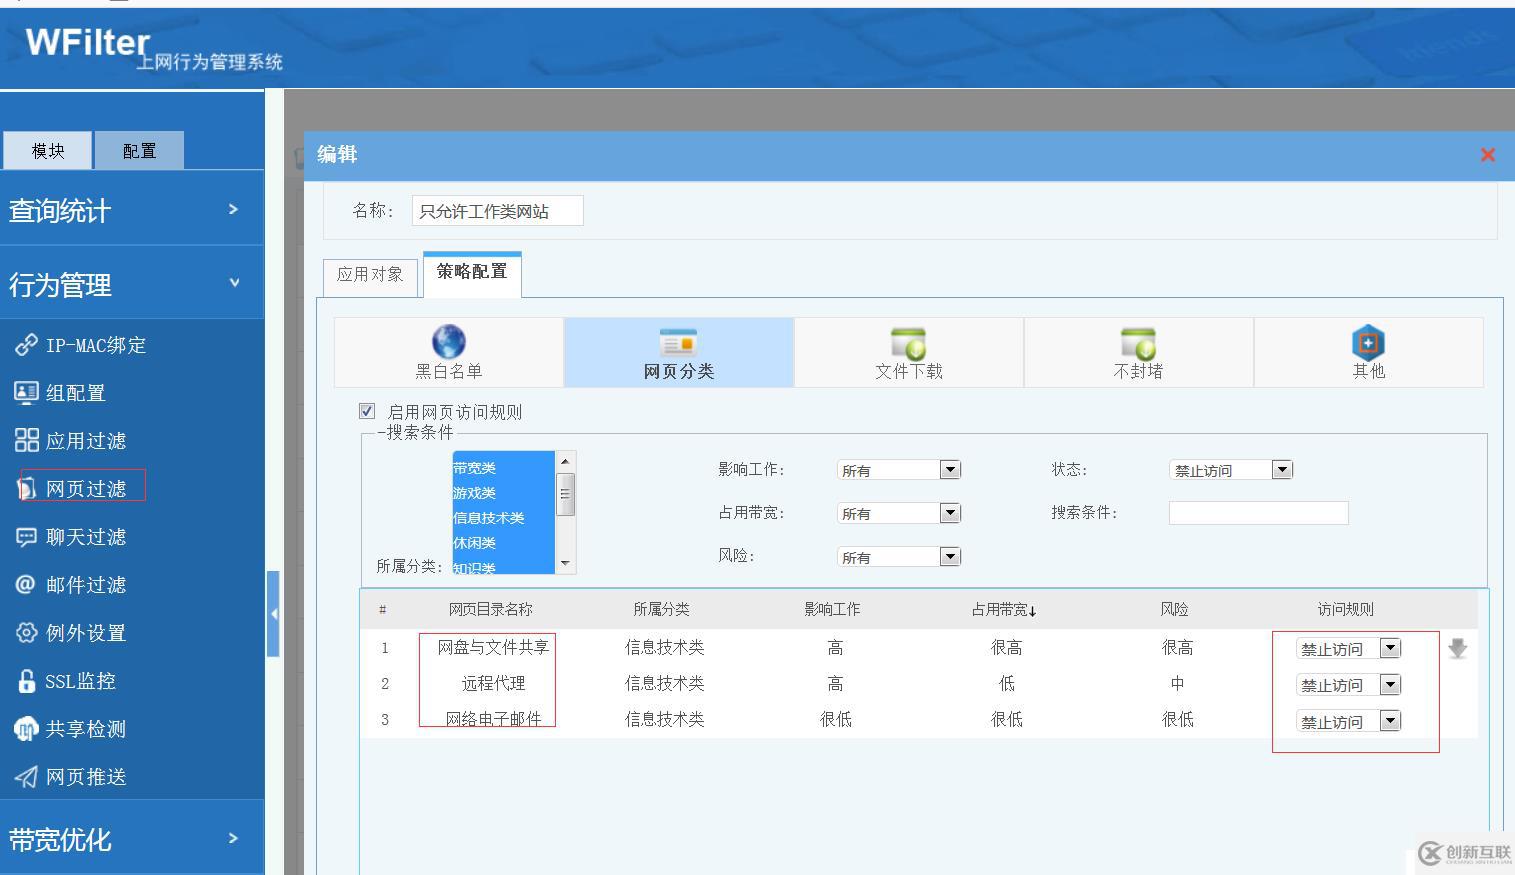Image resolution: width=1515 pixels, height=875 pixels.
Task: Click the IP-MAC绑定 link icon
Action: 26,345
